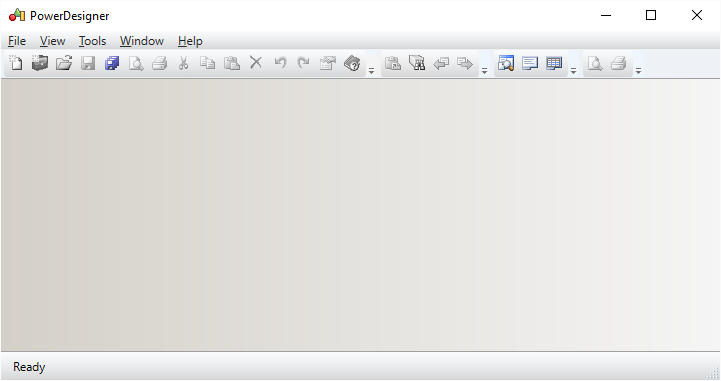Click the Context Help question-mark icon
This screenshot has width=721, height=381.
tap(352, 63)
